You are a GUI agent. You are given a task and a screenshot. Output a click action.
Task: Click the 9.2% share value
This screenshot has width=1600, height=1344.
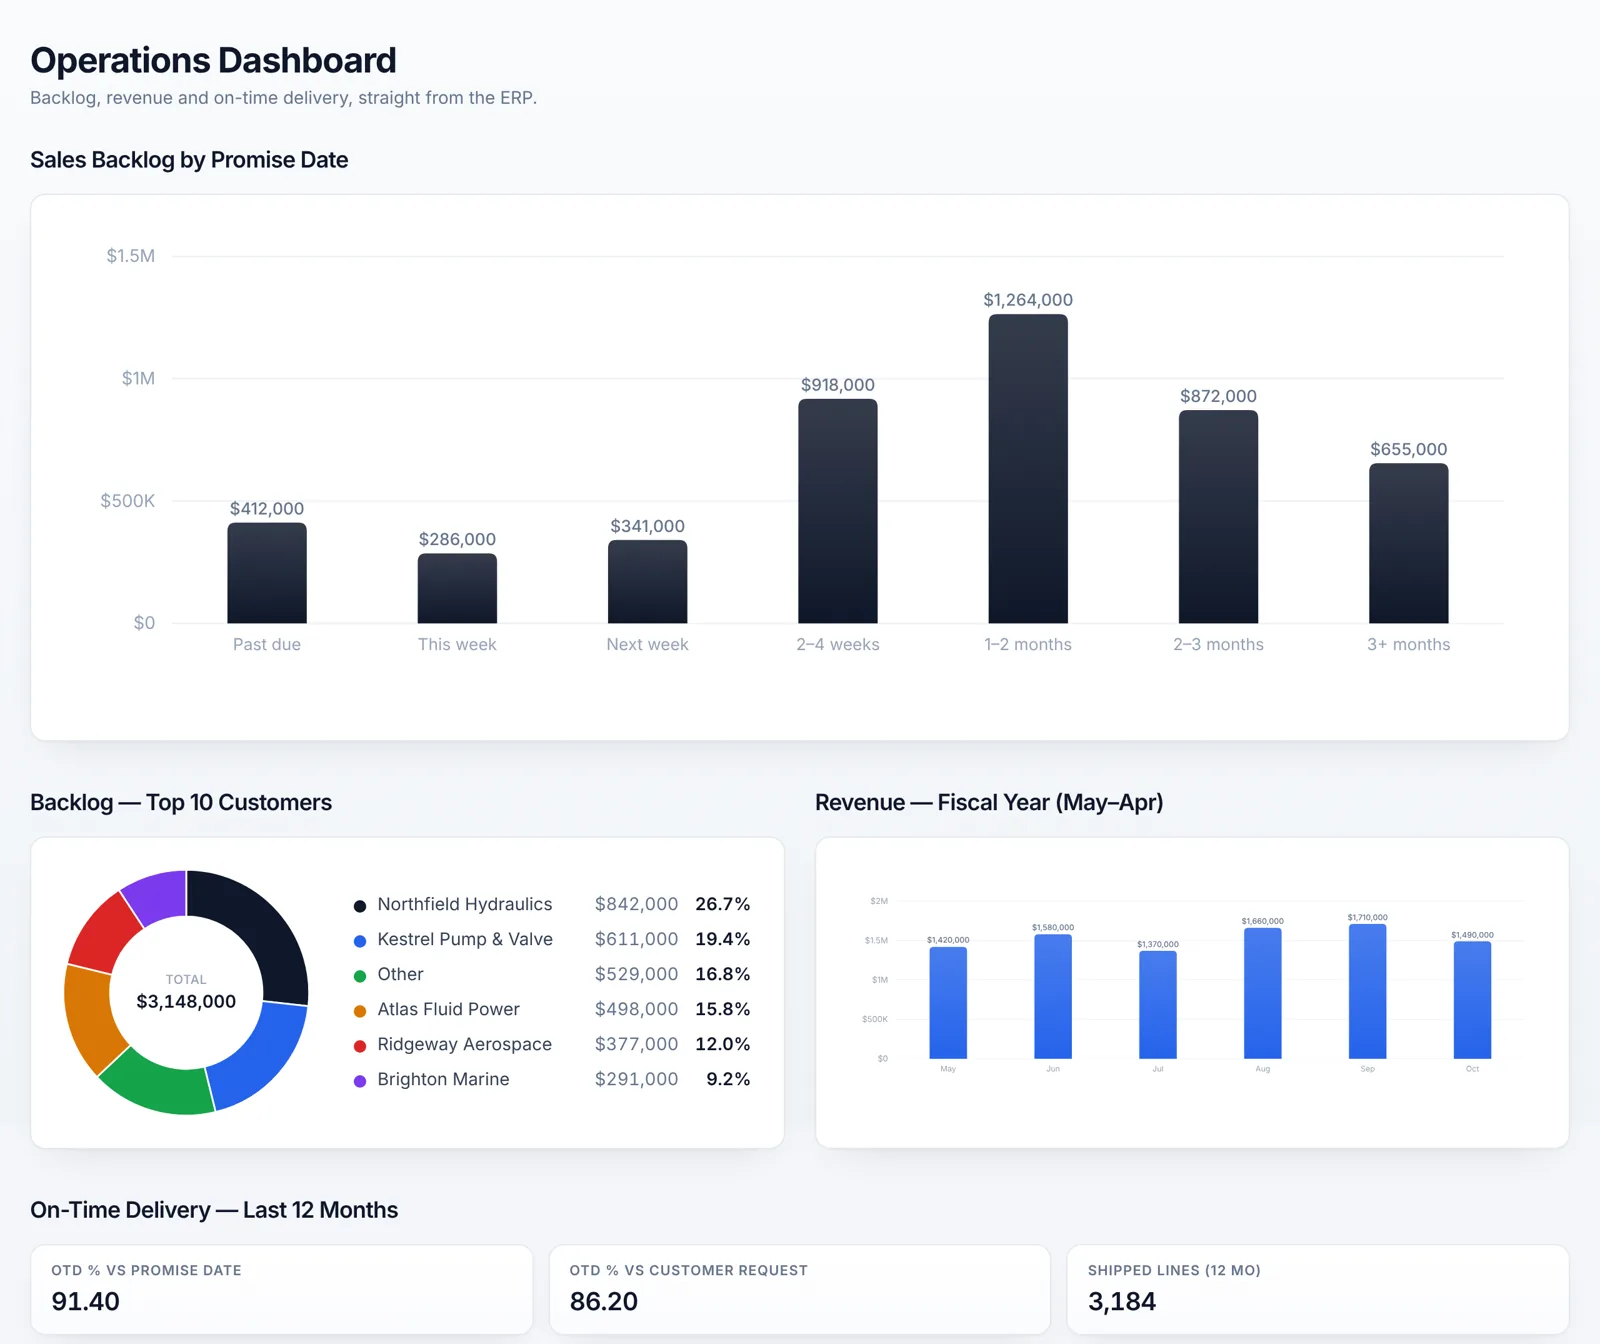[x=728, y=1079]
